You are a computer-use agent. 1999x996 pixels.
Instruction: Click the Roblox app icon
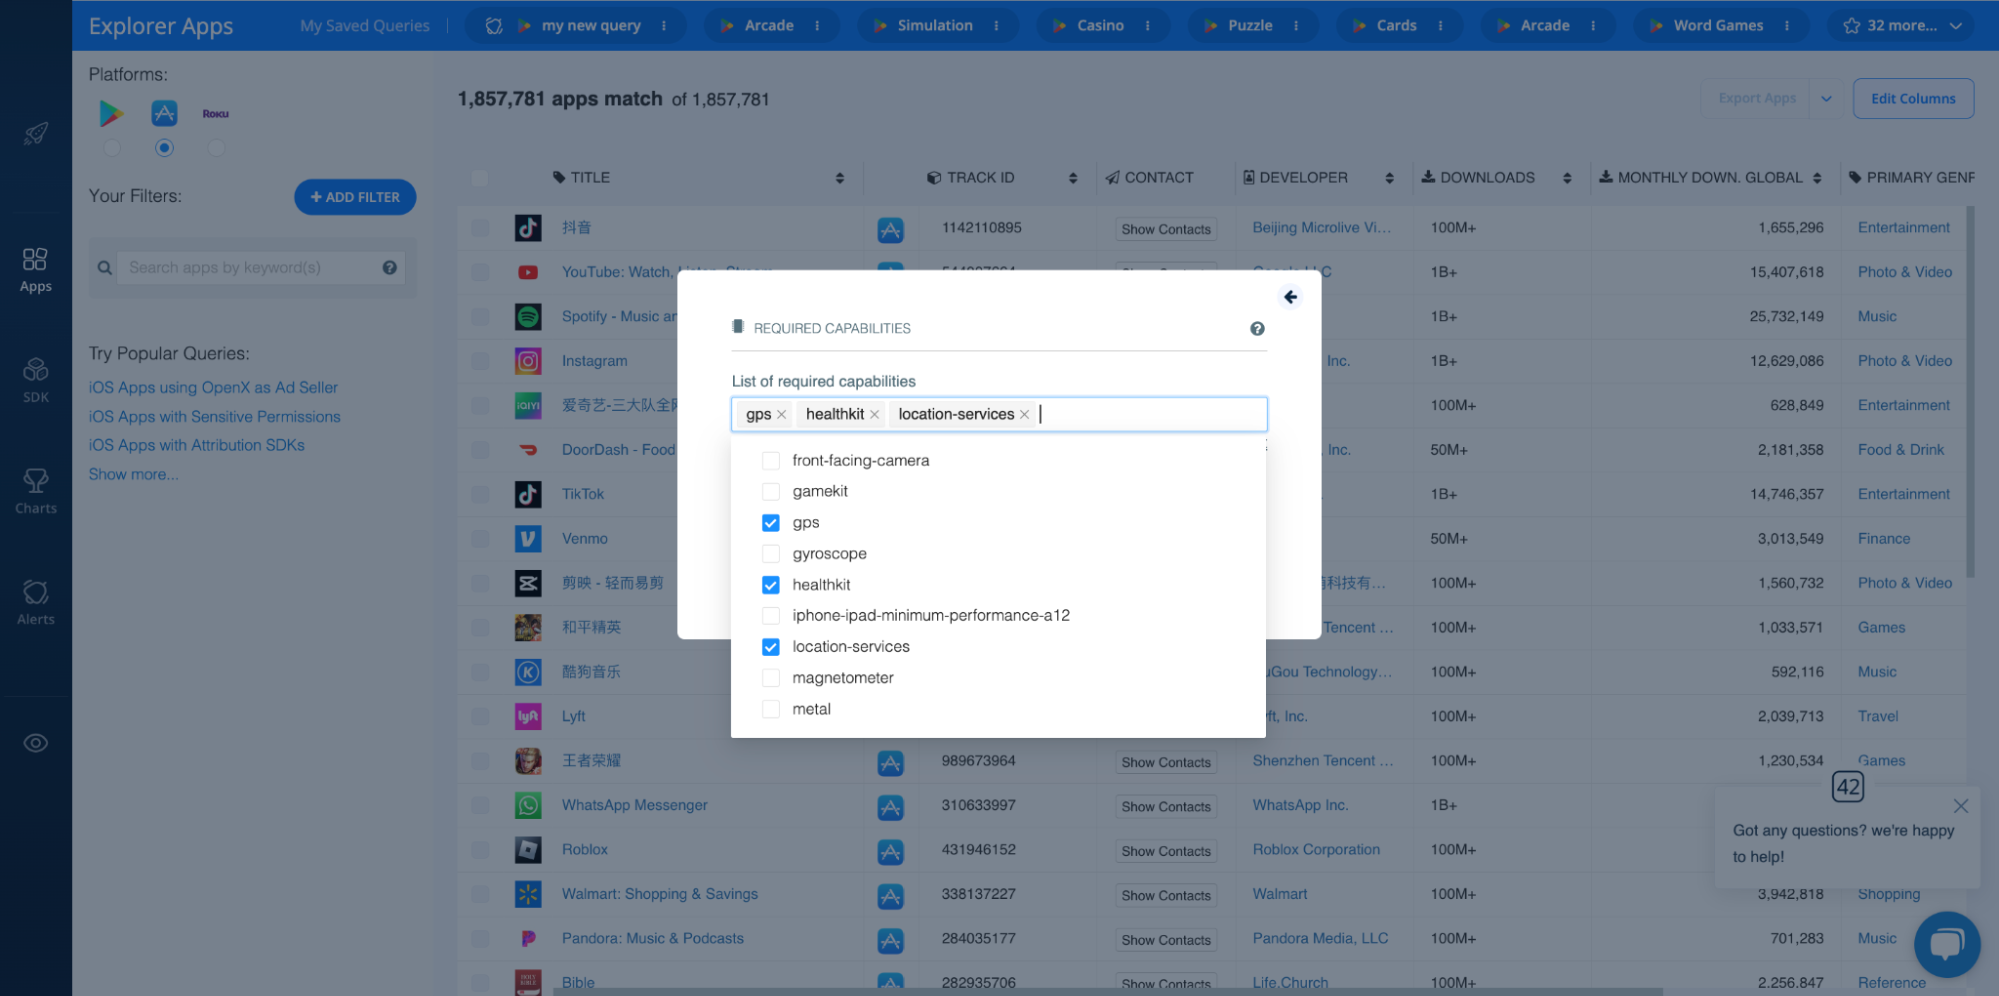pos(528,850)
